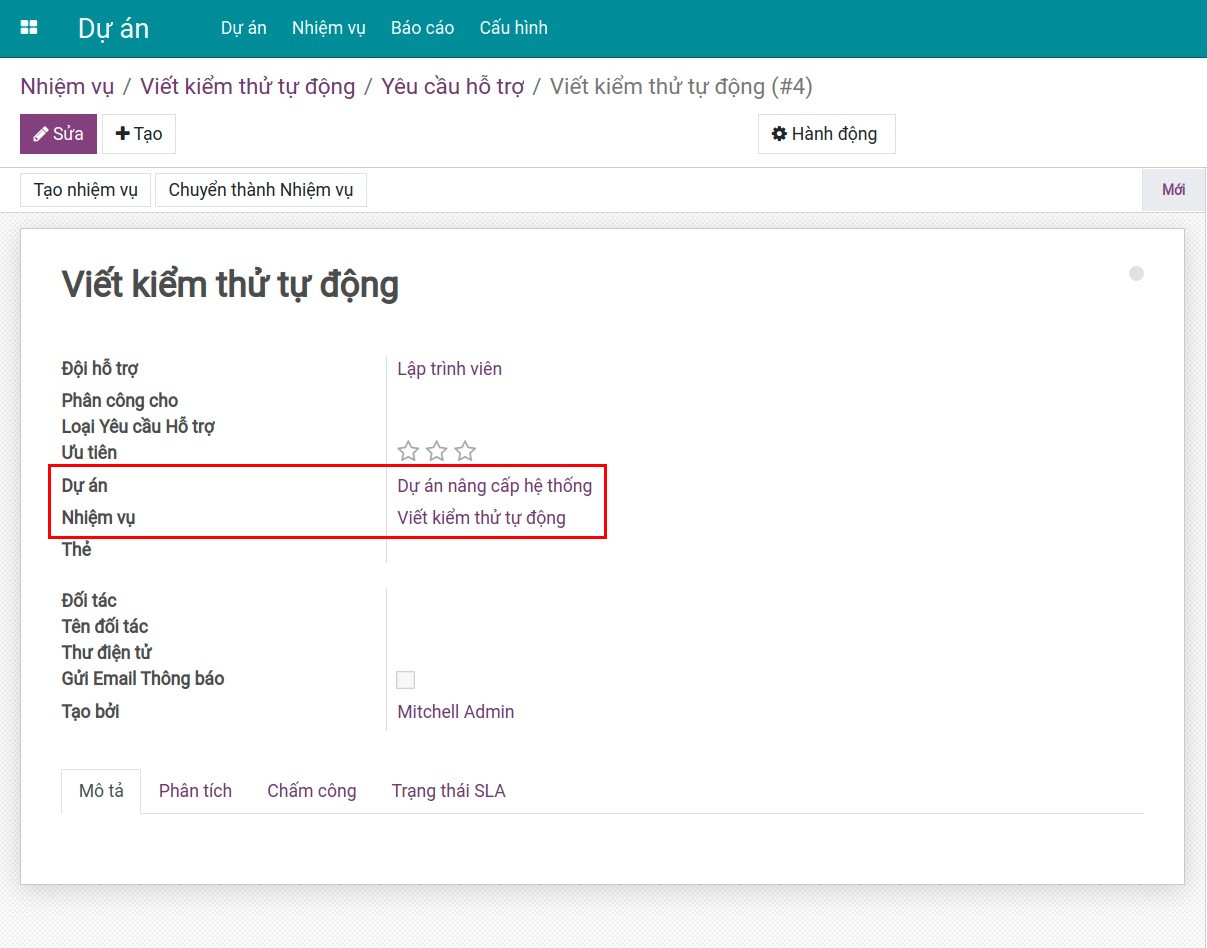Open the apps grid menu icon

(x=29, y=28)
